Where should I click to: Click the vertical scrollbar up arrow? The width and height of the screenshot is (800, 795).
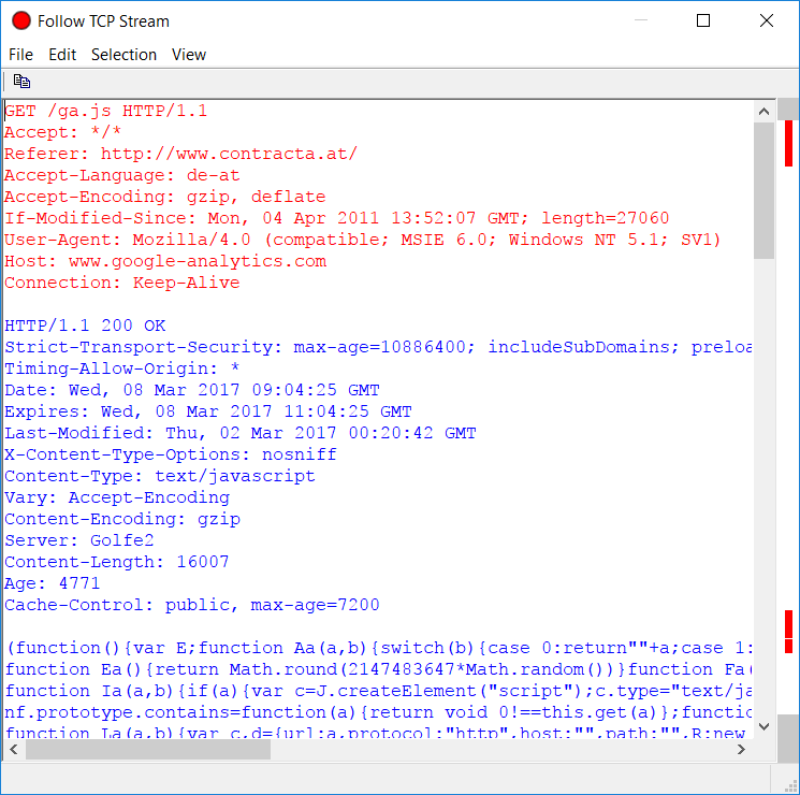click(x=764, y=111)
